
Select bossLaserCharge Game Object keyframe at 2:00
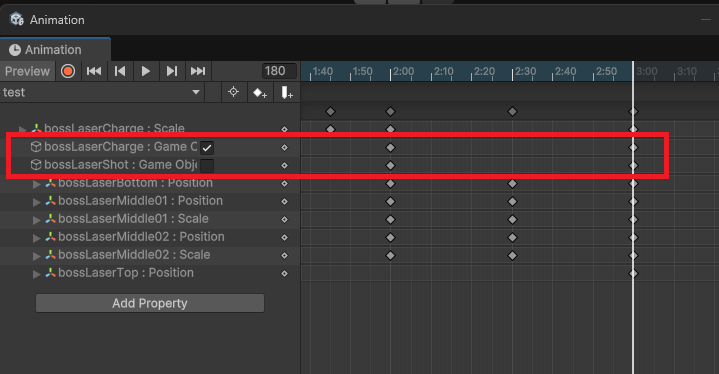[x=390, y=148]
